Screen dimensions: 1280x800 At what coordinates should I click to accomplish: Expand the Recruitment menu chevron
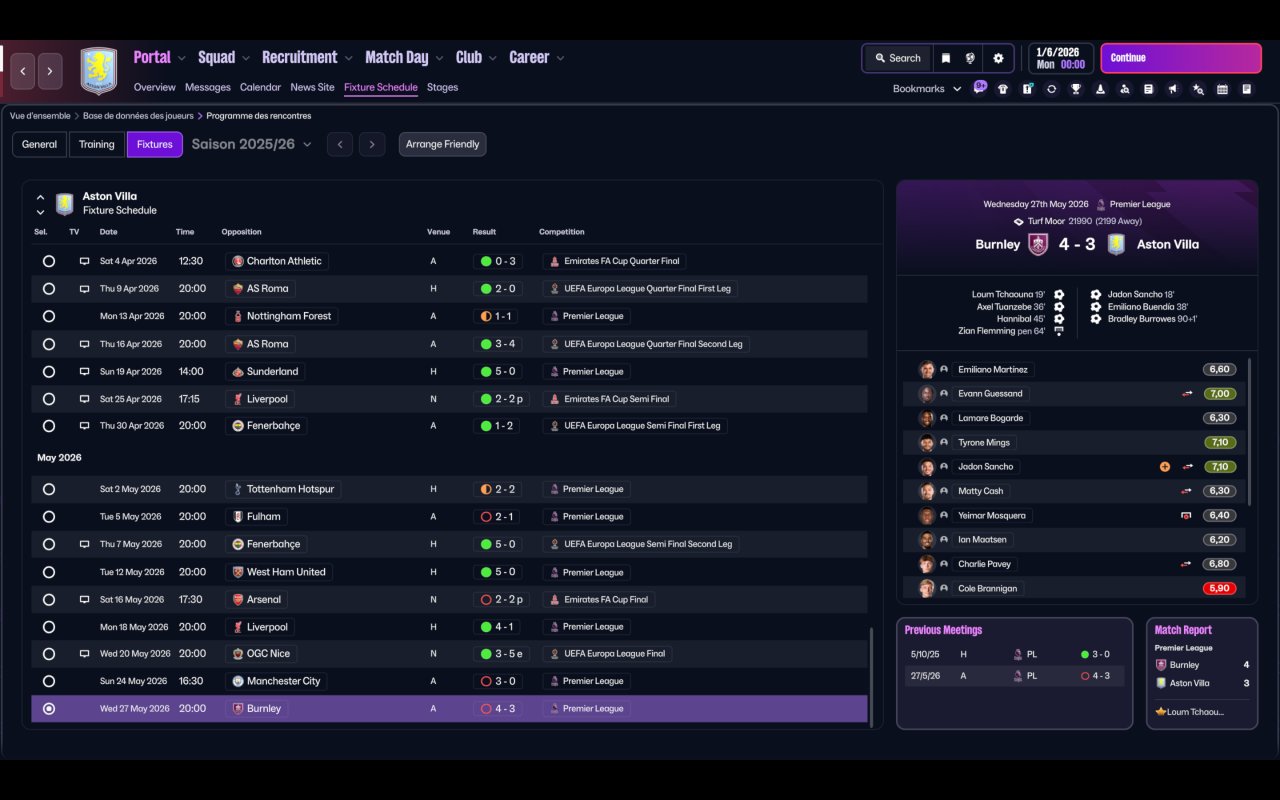click(348, 58)
